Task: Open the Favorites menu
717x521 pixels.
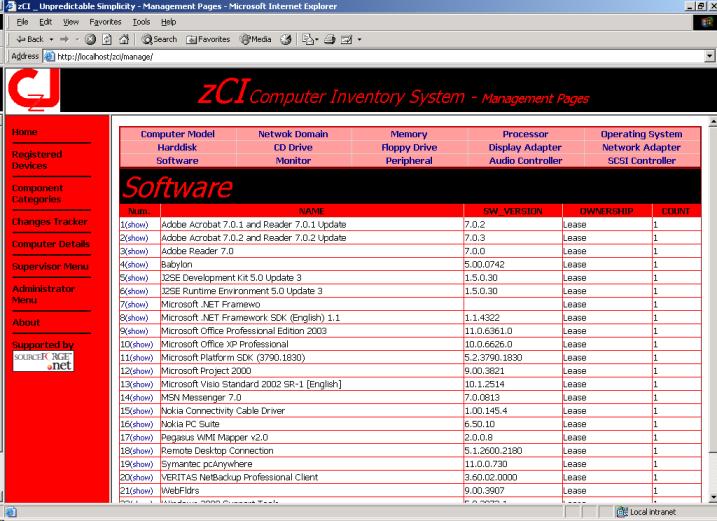Action: pyautogui.click(x=105, y=22)
